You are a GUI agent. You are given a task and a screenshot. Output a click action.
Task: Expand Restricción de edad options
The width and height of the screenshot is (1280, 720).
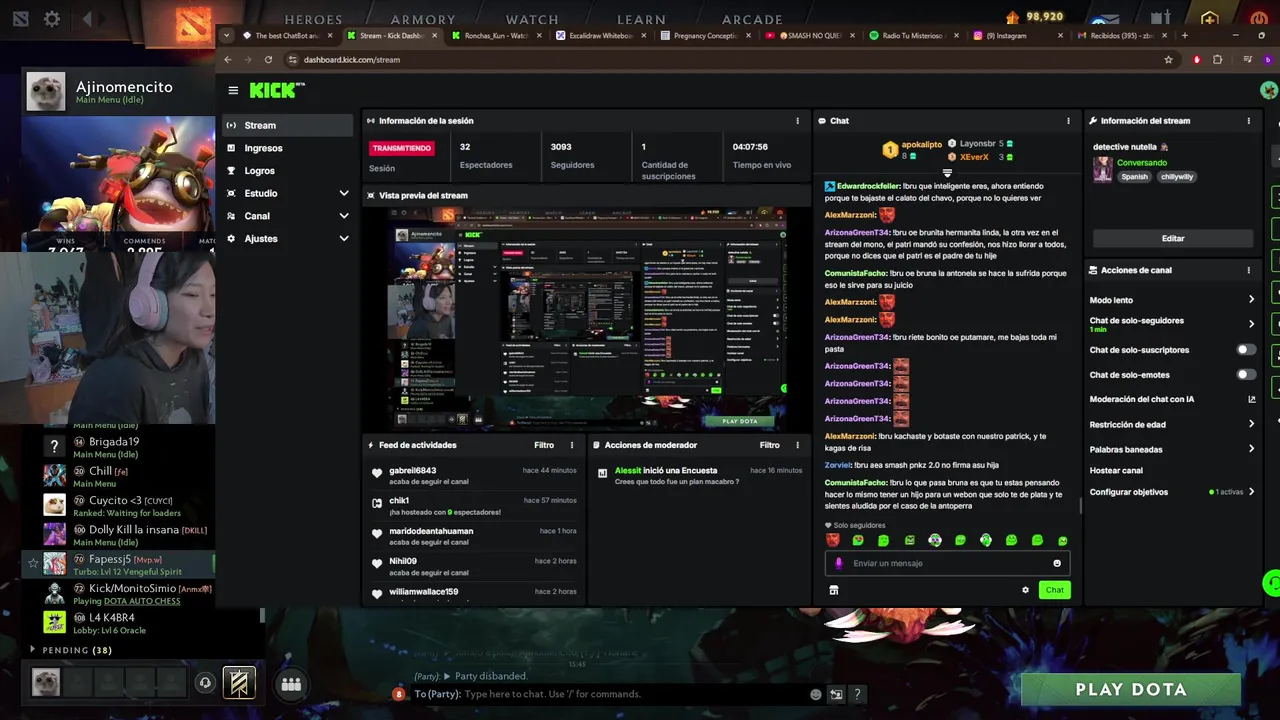[x=1251, y=424]
